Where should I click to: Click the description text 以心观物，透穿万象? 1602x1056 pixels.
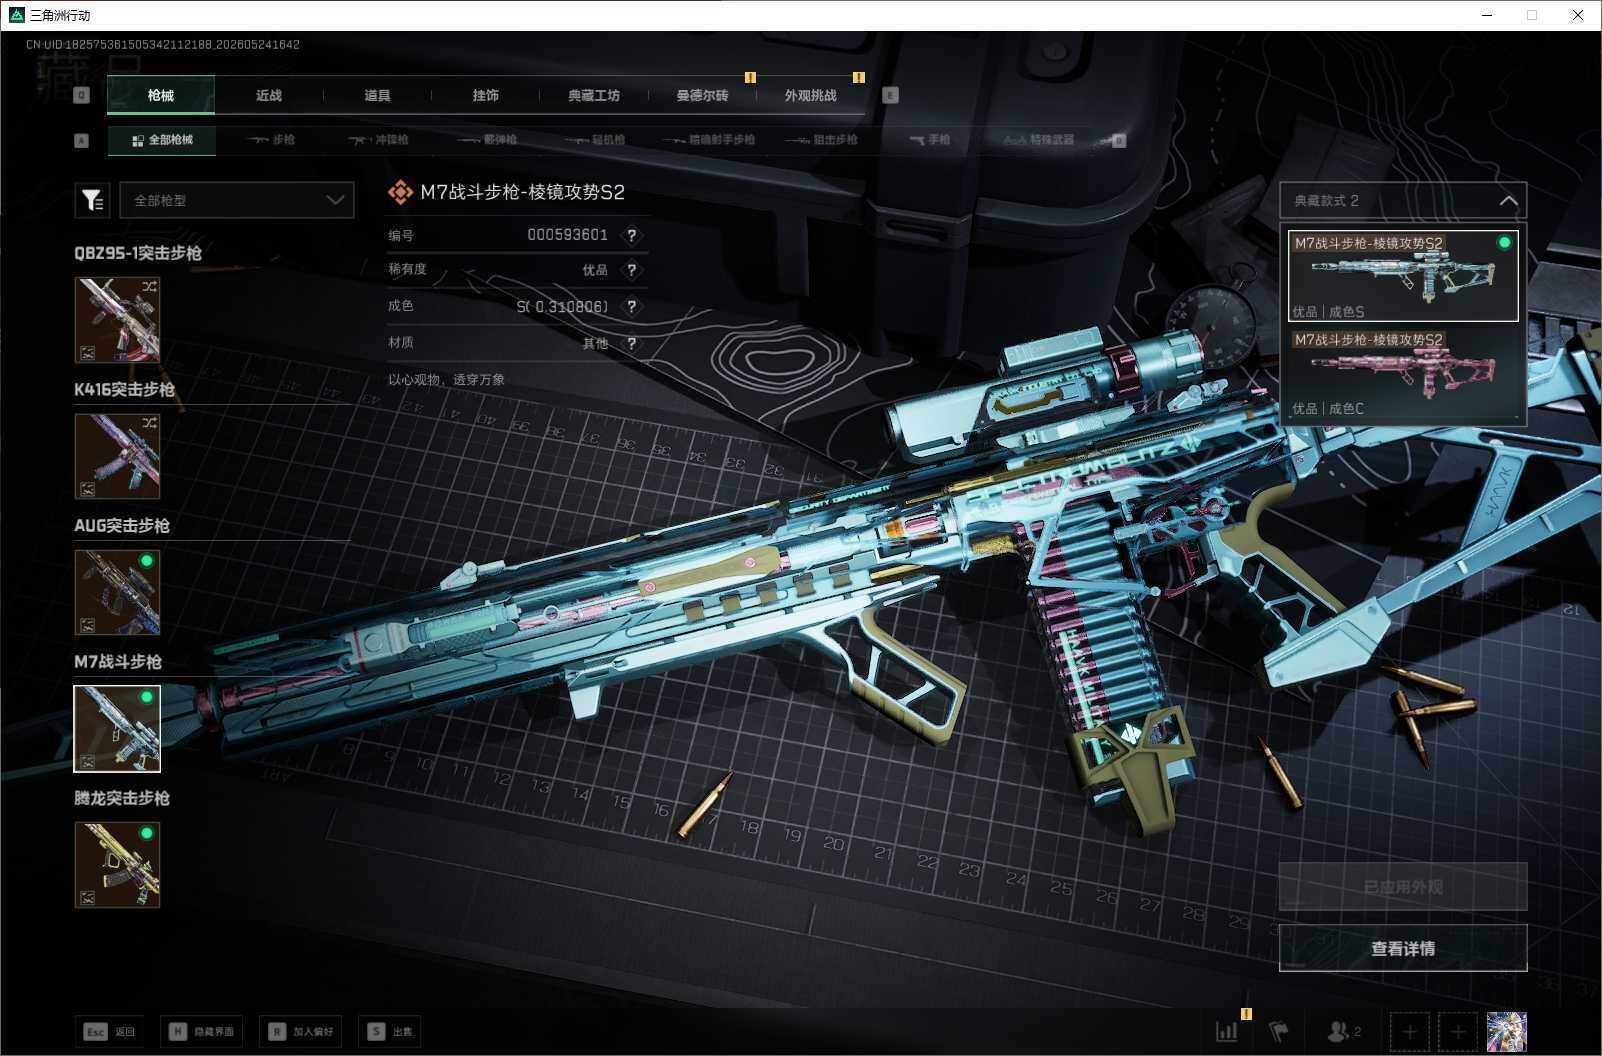(x=446, y=379)
